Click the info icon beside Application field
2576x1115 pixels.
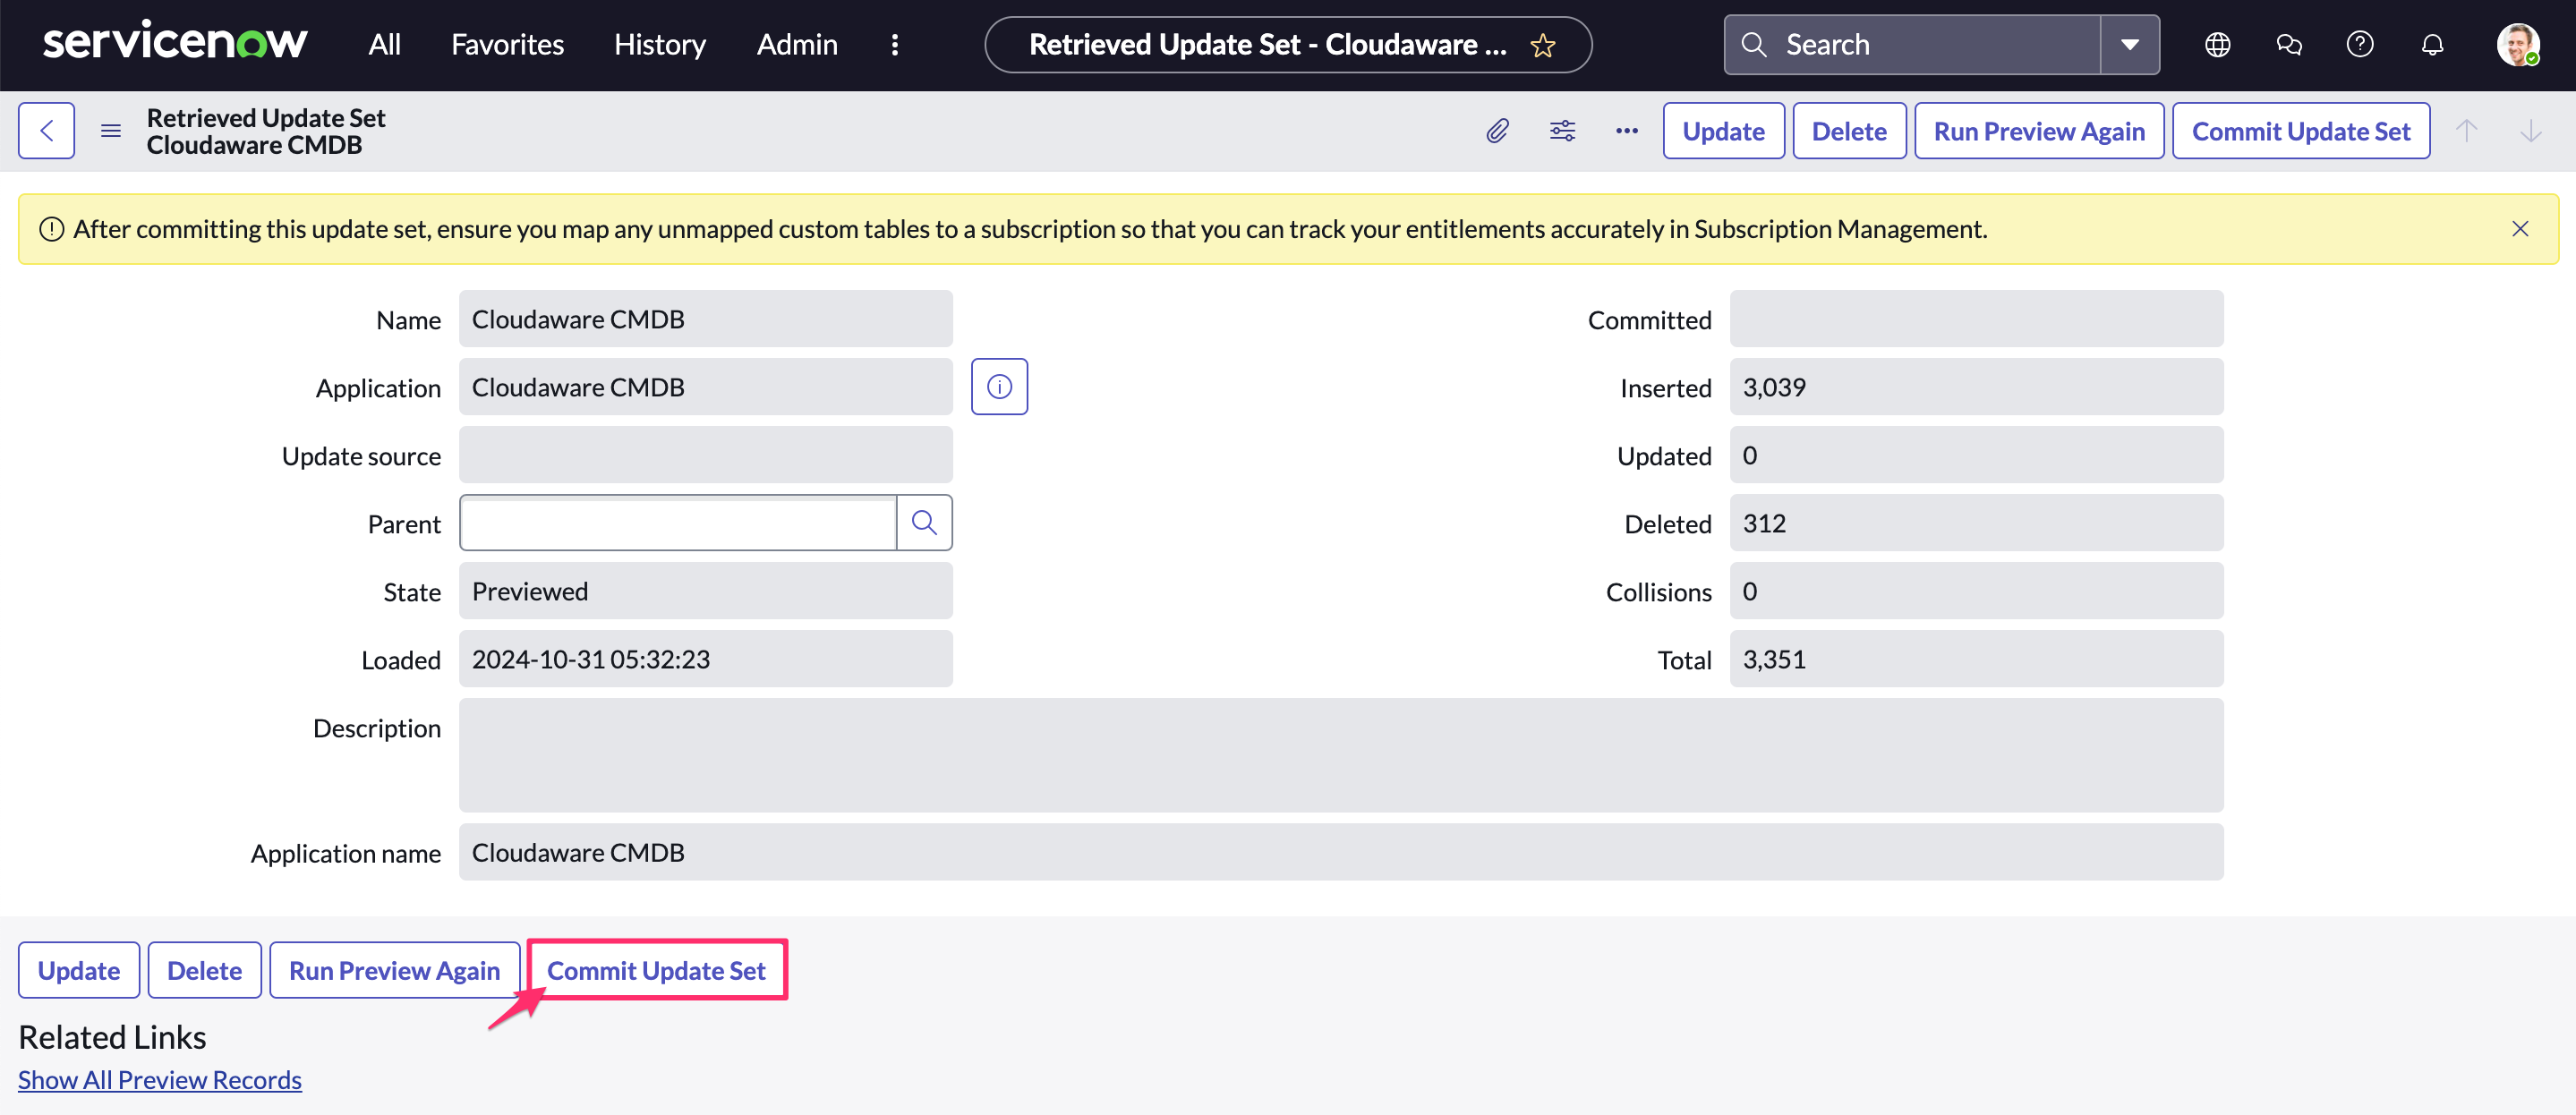click(x=999, y=386)
